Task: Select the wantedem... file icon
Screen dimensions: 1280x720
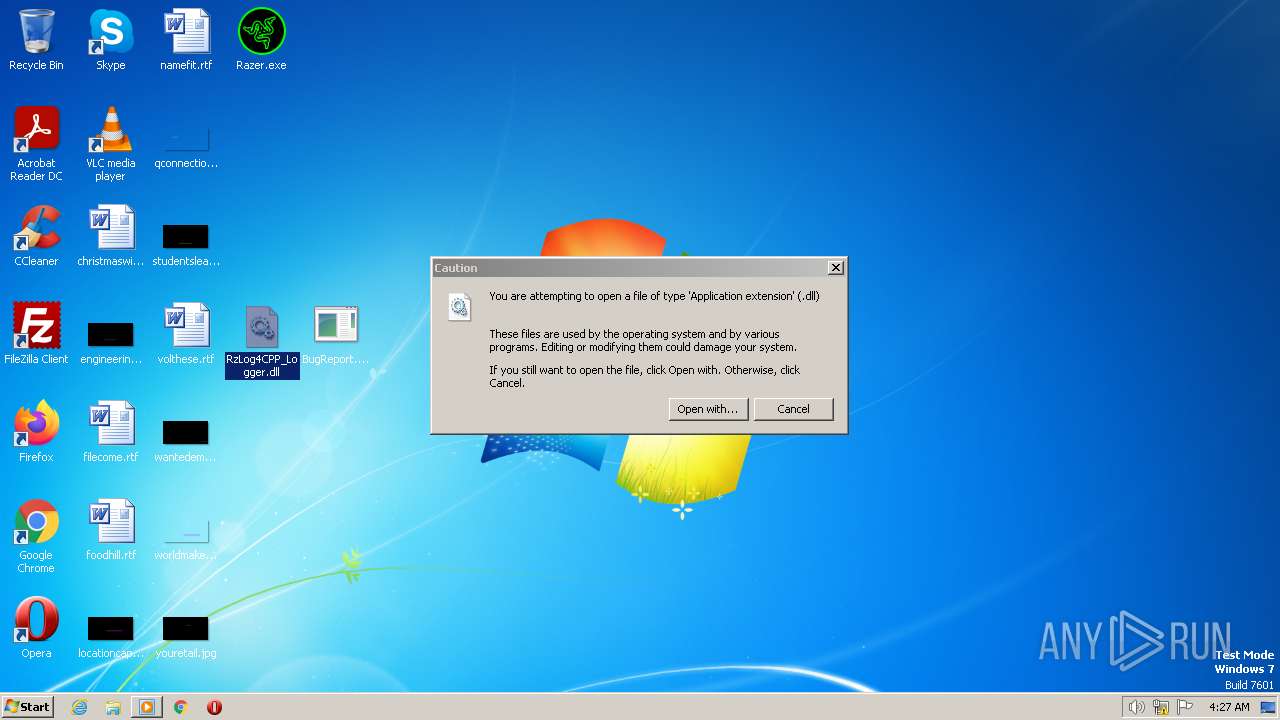Action: tap(186, 432)
